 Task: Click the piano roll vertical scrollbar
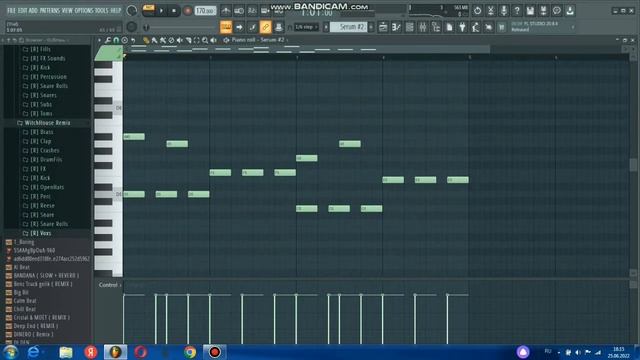point(633,165)
